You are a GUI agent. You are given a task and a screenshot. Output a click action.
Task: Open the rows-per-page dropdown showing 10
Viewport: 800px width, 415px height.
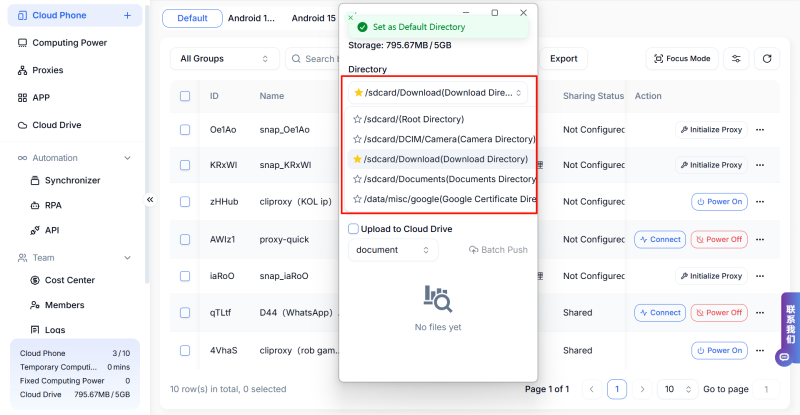pyautogui.click(x=677, y=389)
